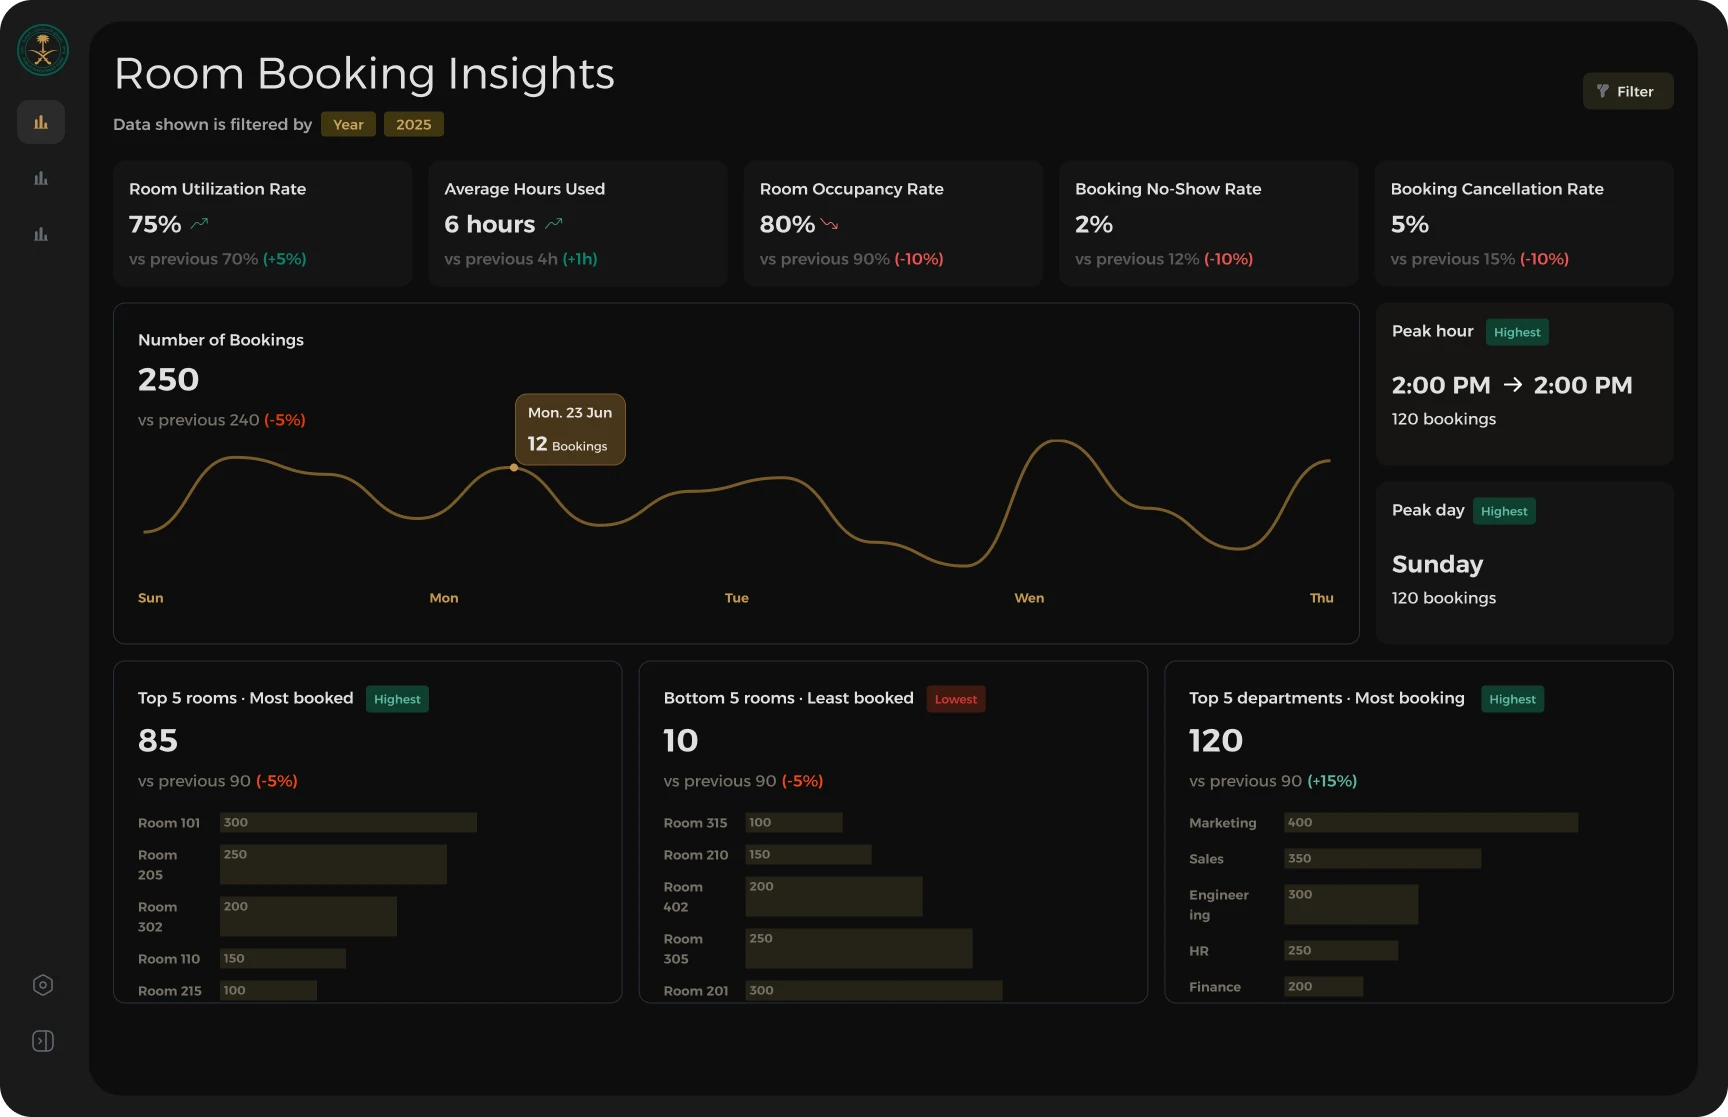The height and width of the screenshot is (1117, 1728).
Task: Click the Marketing bar showing 400
Action: click(1431, 822)
